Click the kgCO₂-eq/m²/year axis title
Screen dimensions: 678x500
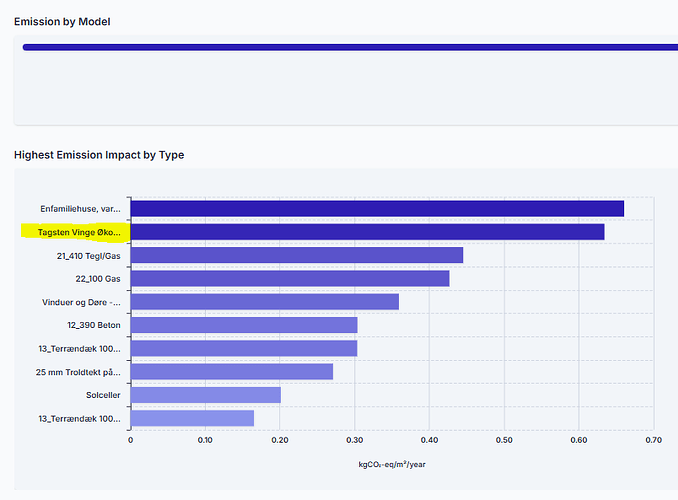(x=391, y=464)
